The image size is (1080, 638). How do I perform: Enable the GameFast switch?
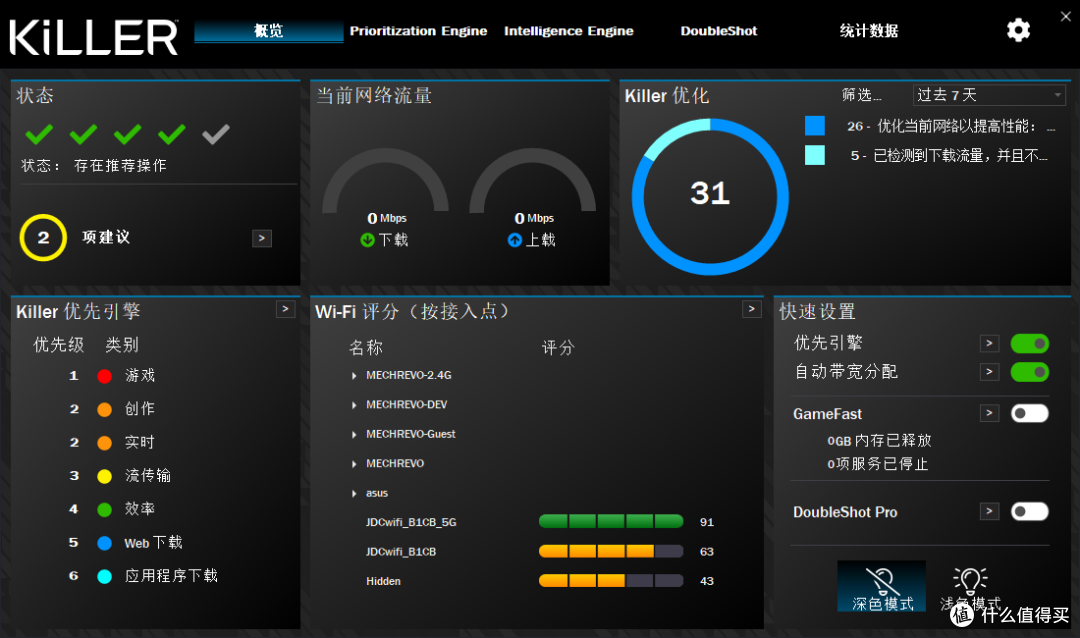click(x=1029, y=413)
